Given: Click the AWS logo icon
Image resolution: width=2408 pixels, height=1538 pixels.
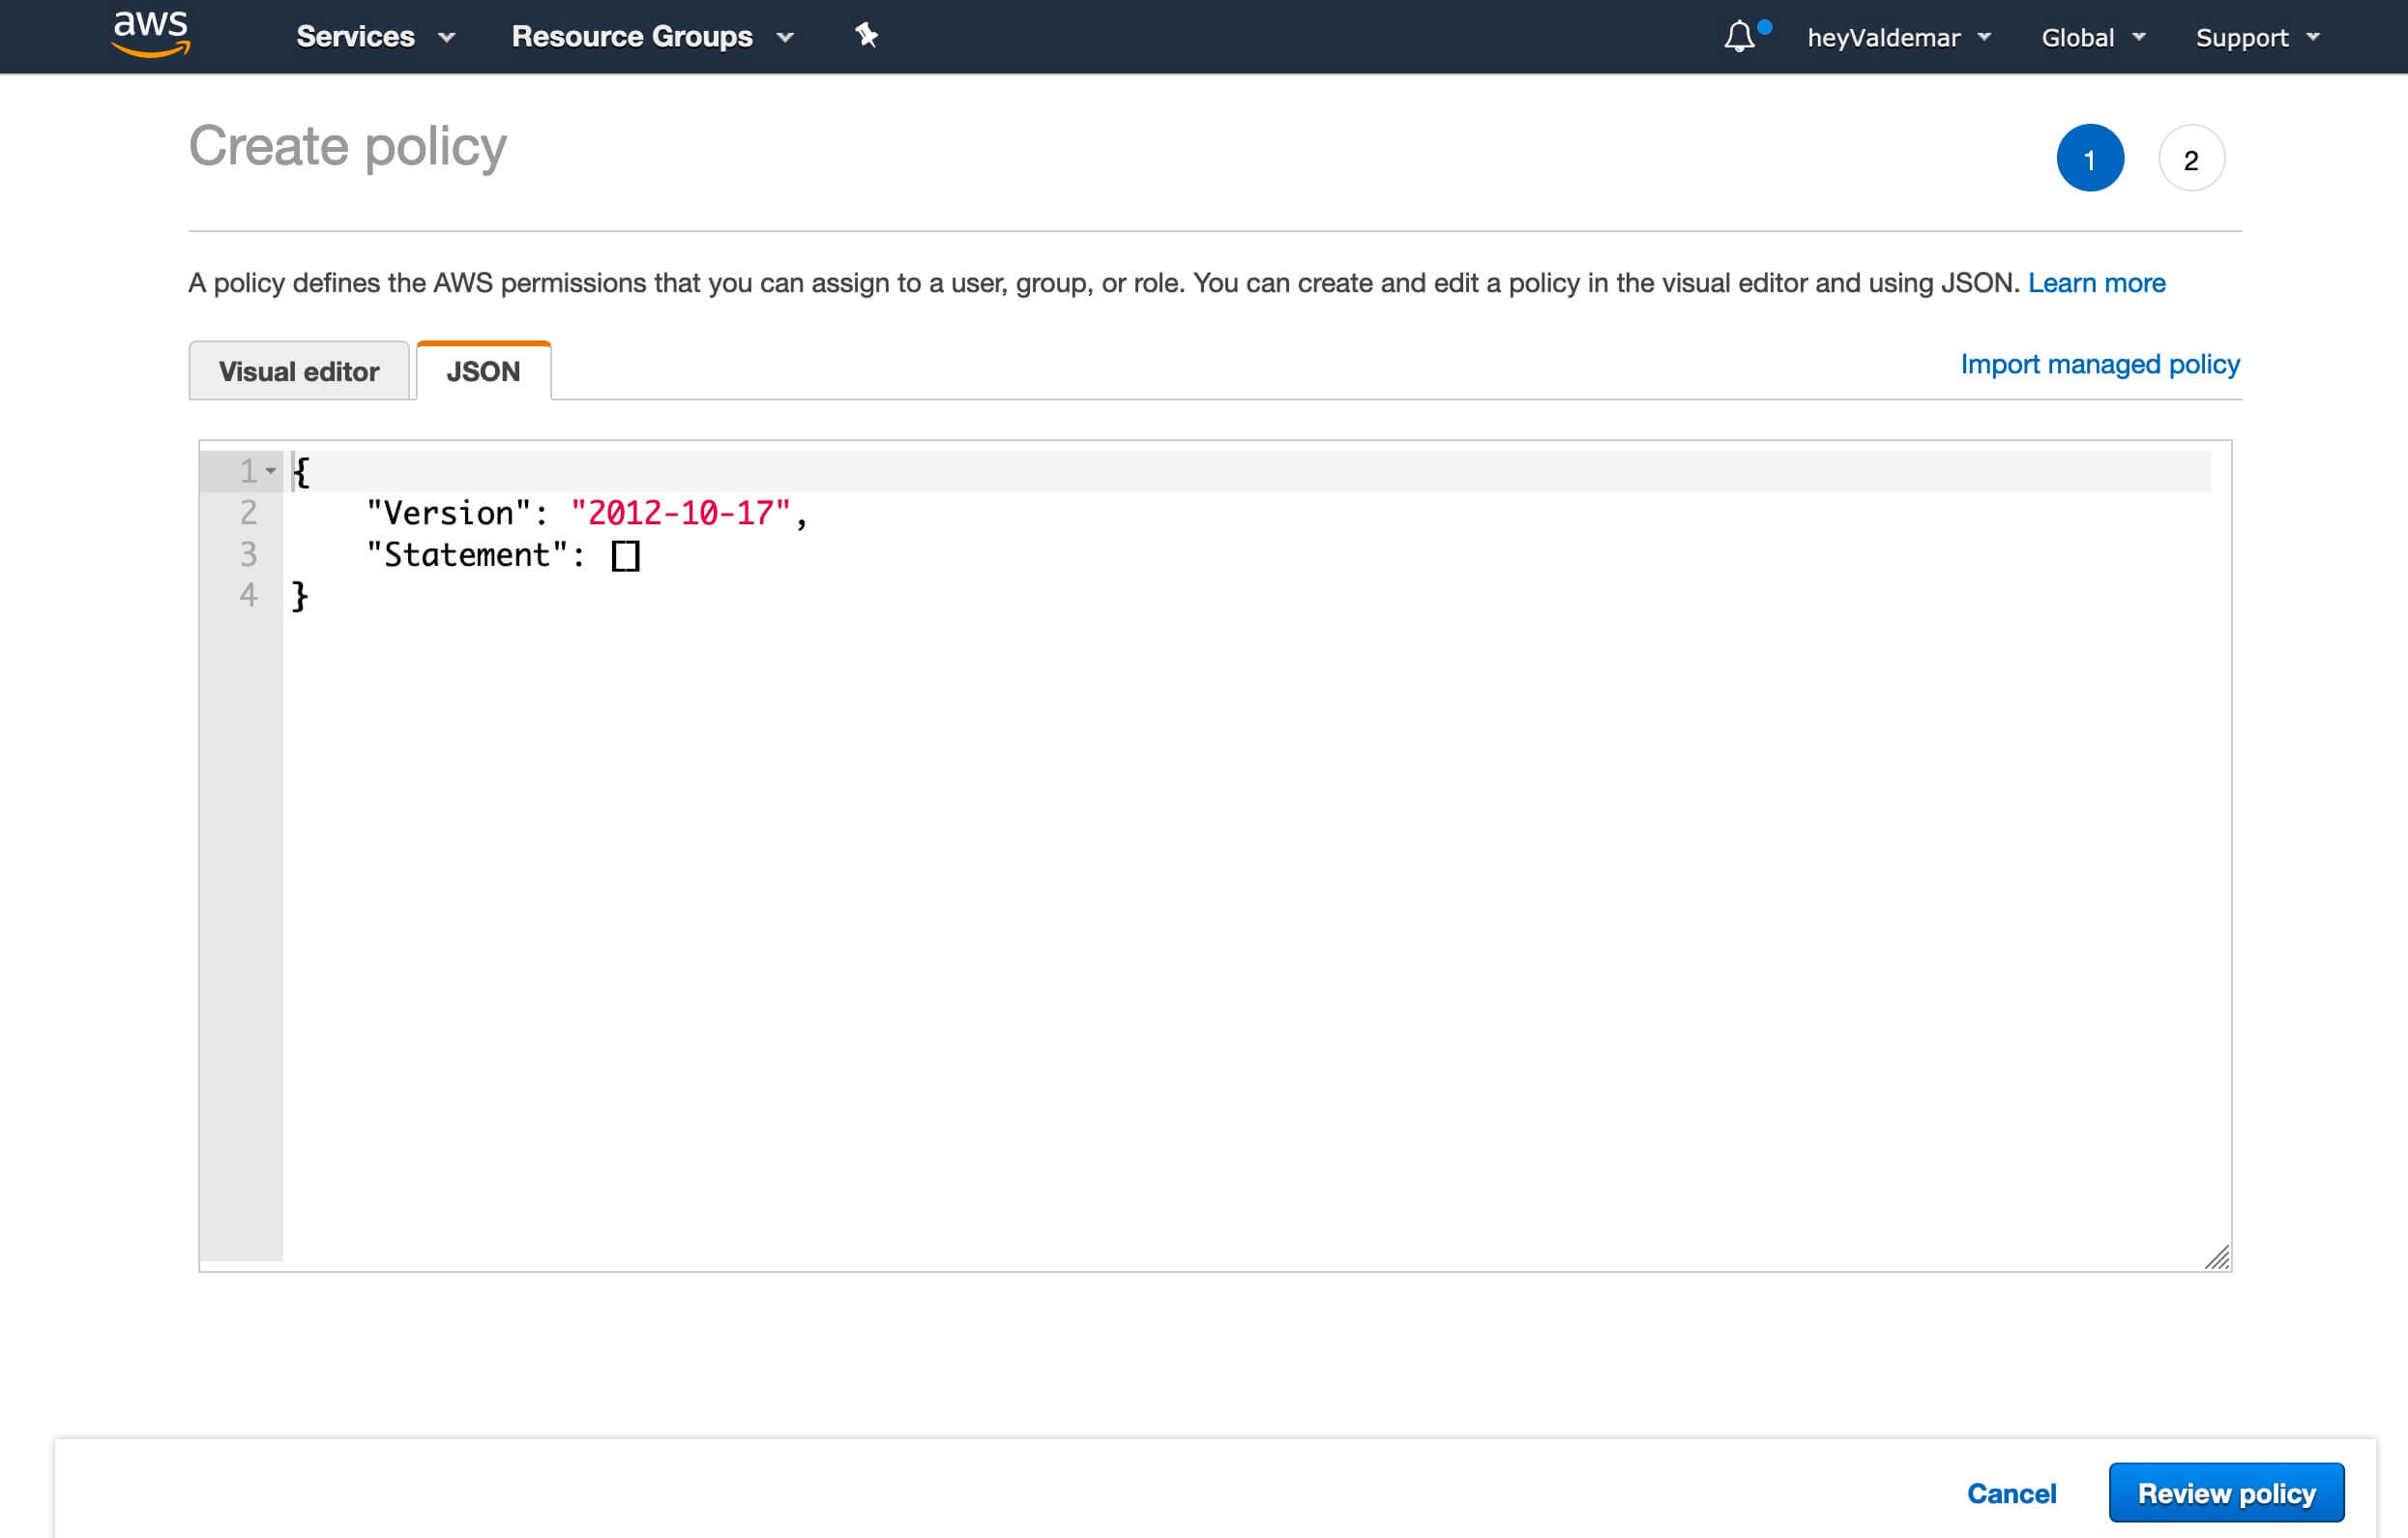Looking at the screenshot, I should [x=149, y=33].
